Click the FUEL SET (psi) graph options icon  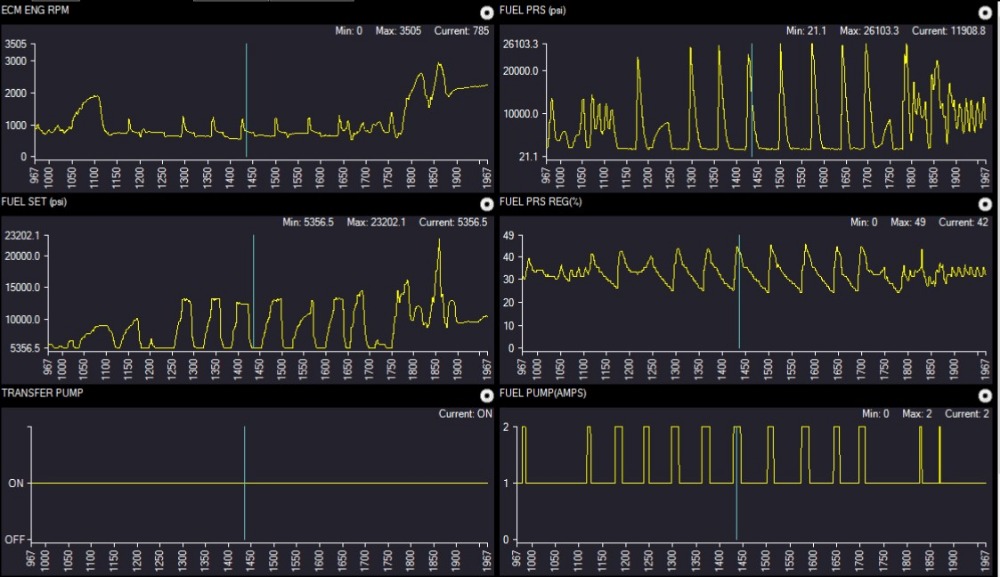[x=487, y=203]
